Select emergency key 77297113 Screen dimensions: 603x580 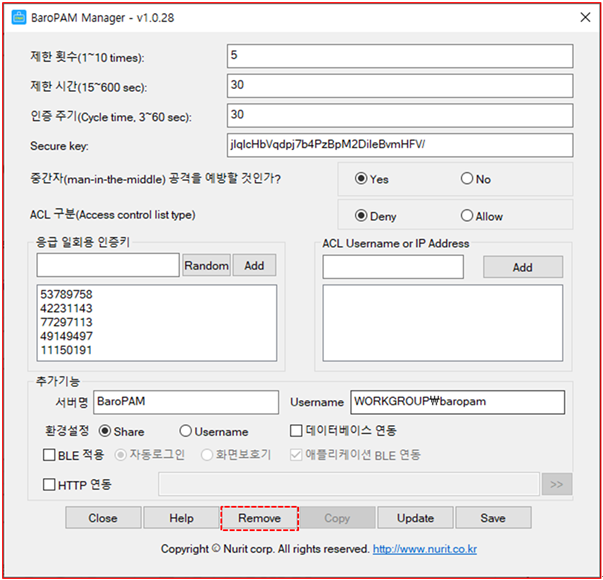67,322
